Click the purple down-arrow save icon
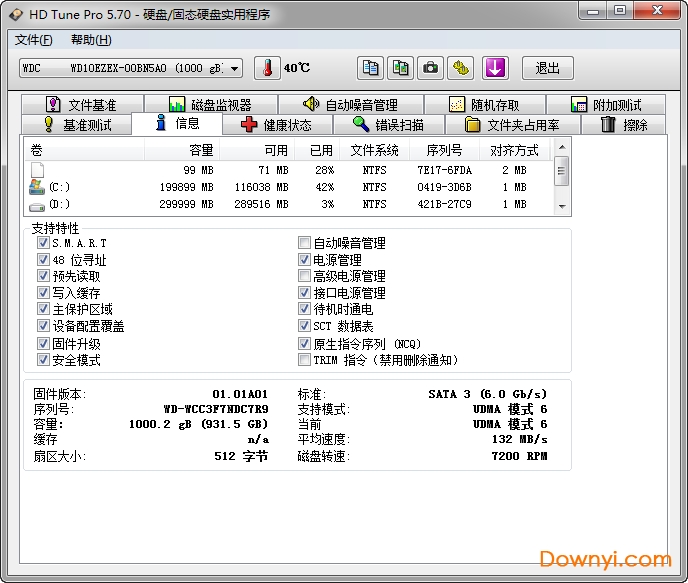 496,68
